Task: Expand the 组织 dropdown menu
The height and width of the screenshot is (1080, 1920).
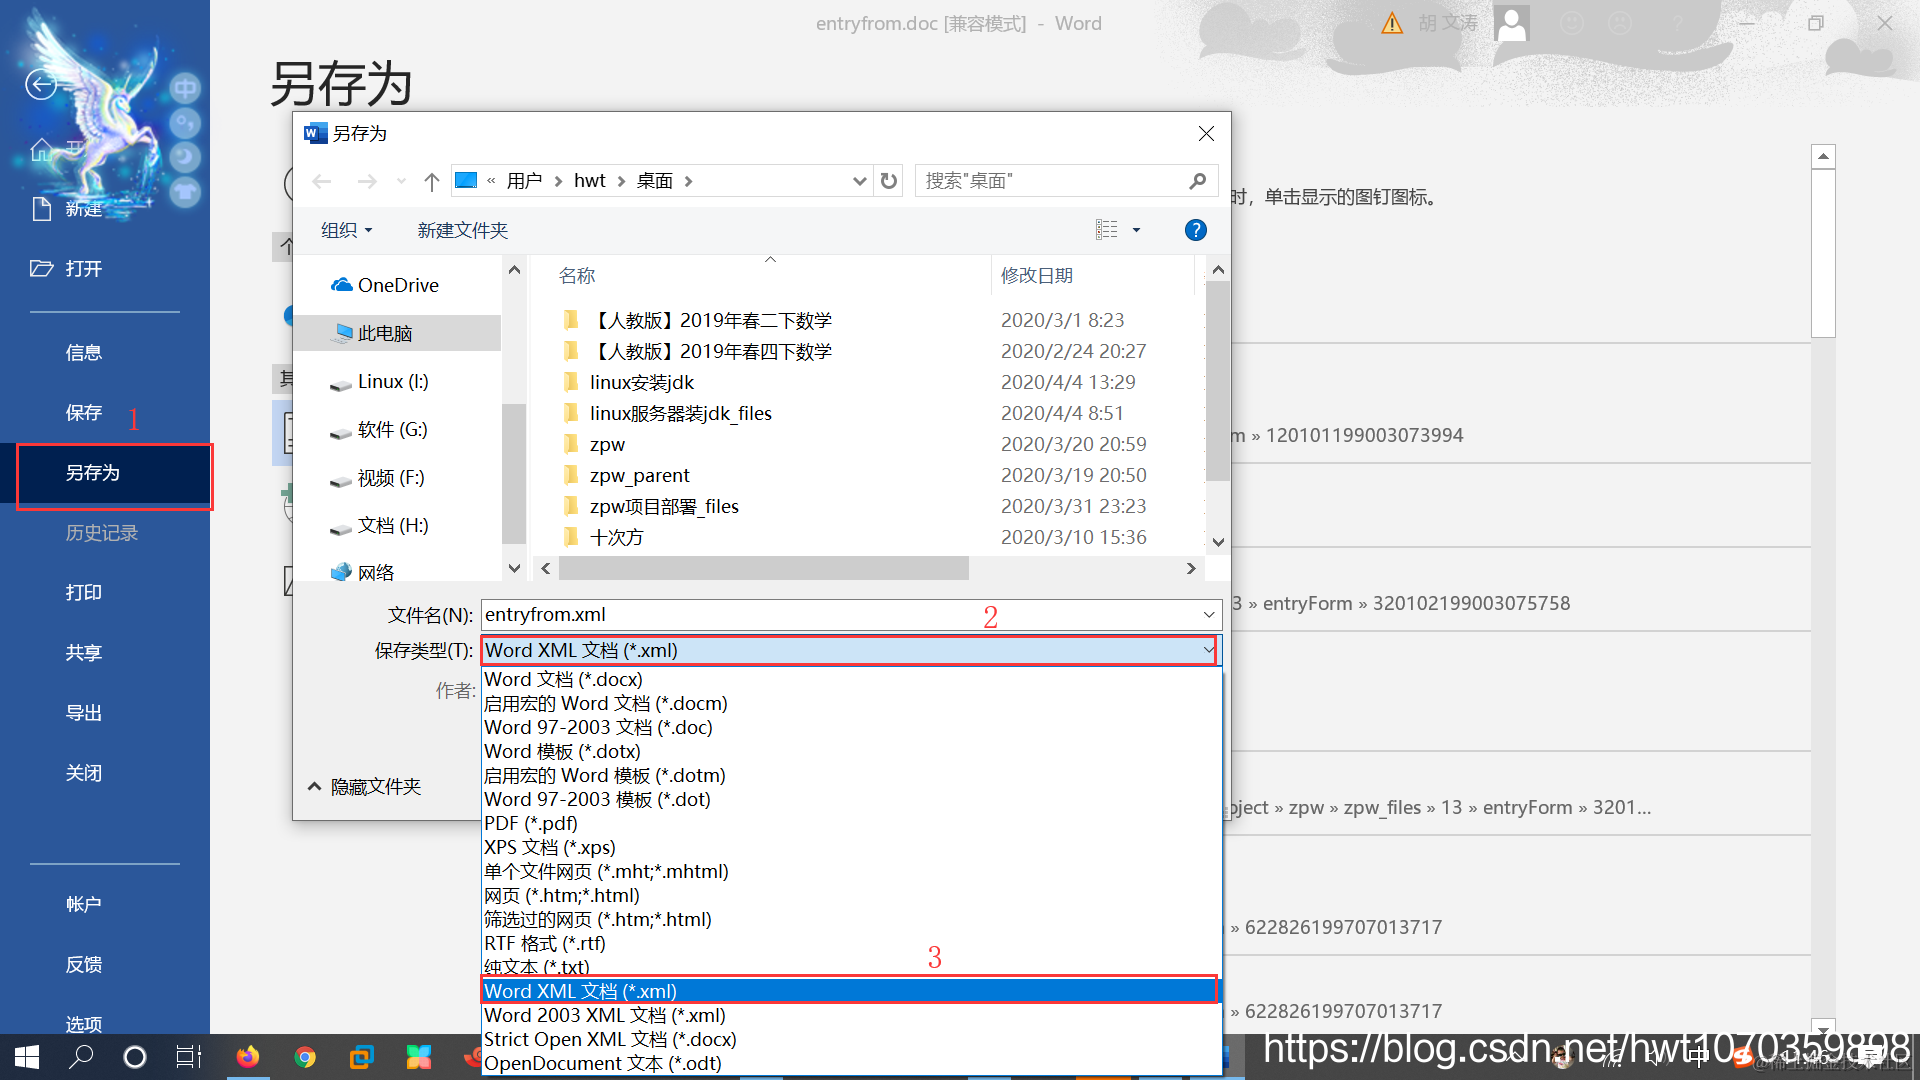Action: coord(346,230)
